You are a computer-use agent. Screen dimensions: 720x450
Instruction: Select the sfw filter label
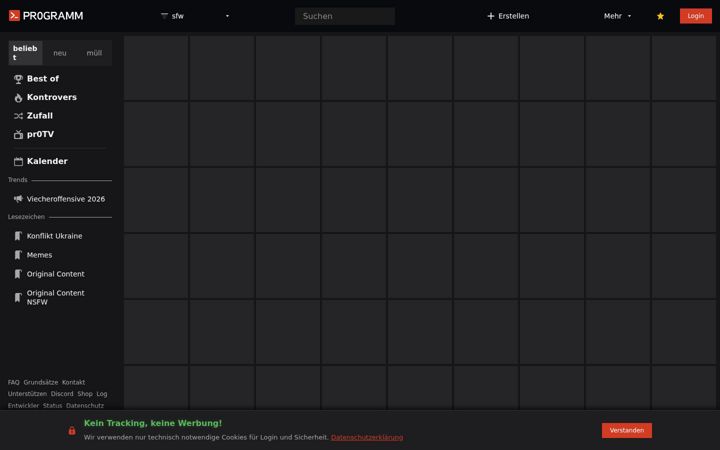coord(178,16)
